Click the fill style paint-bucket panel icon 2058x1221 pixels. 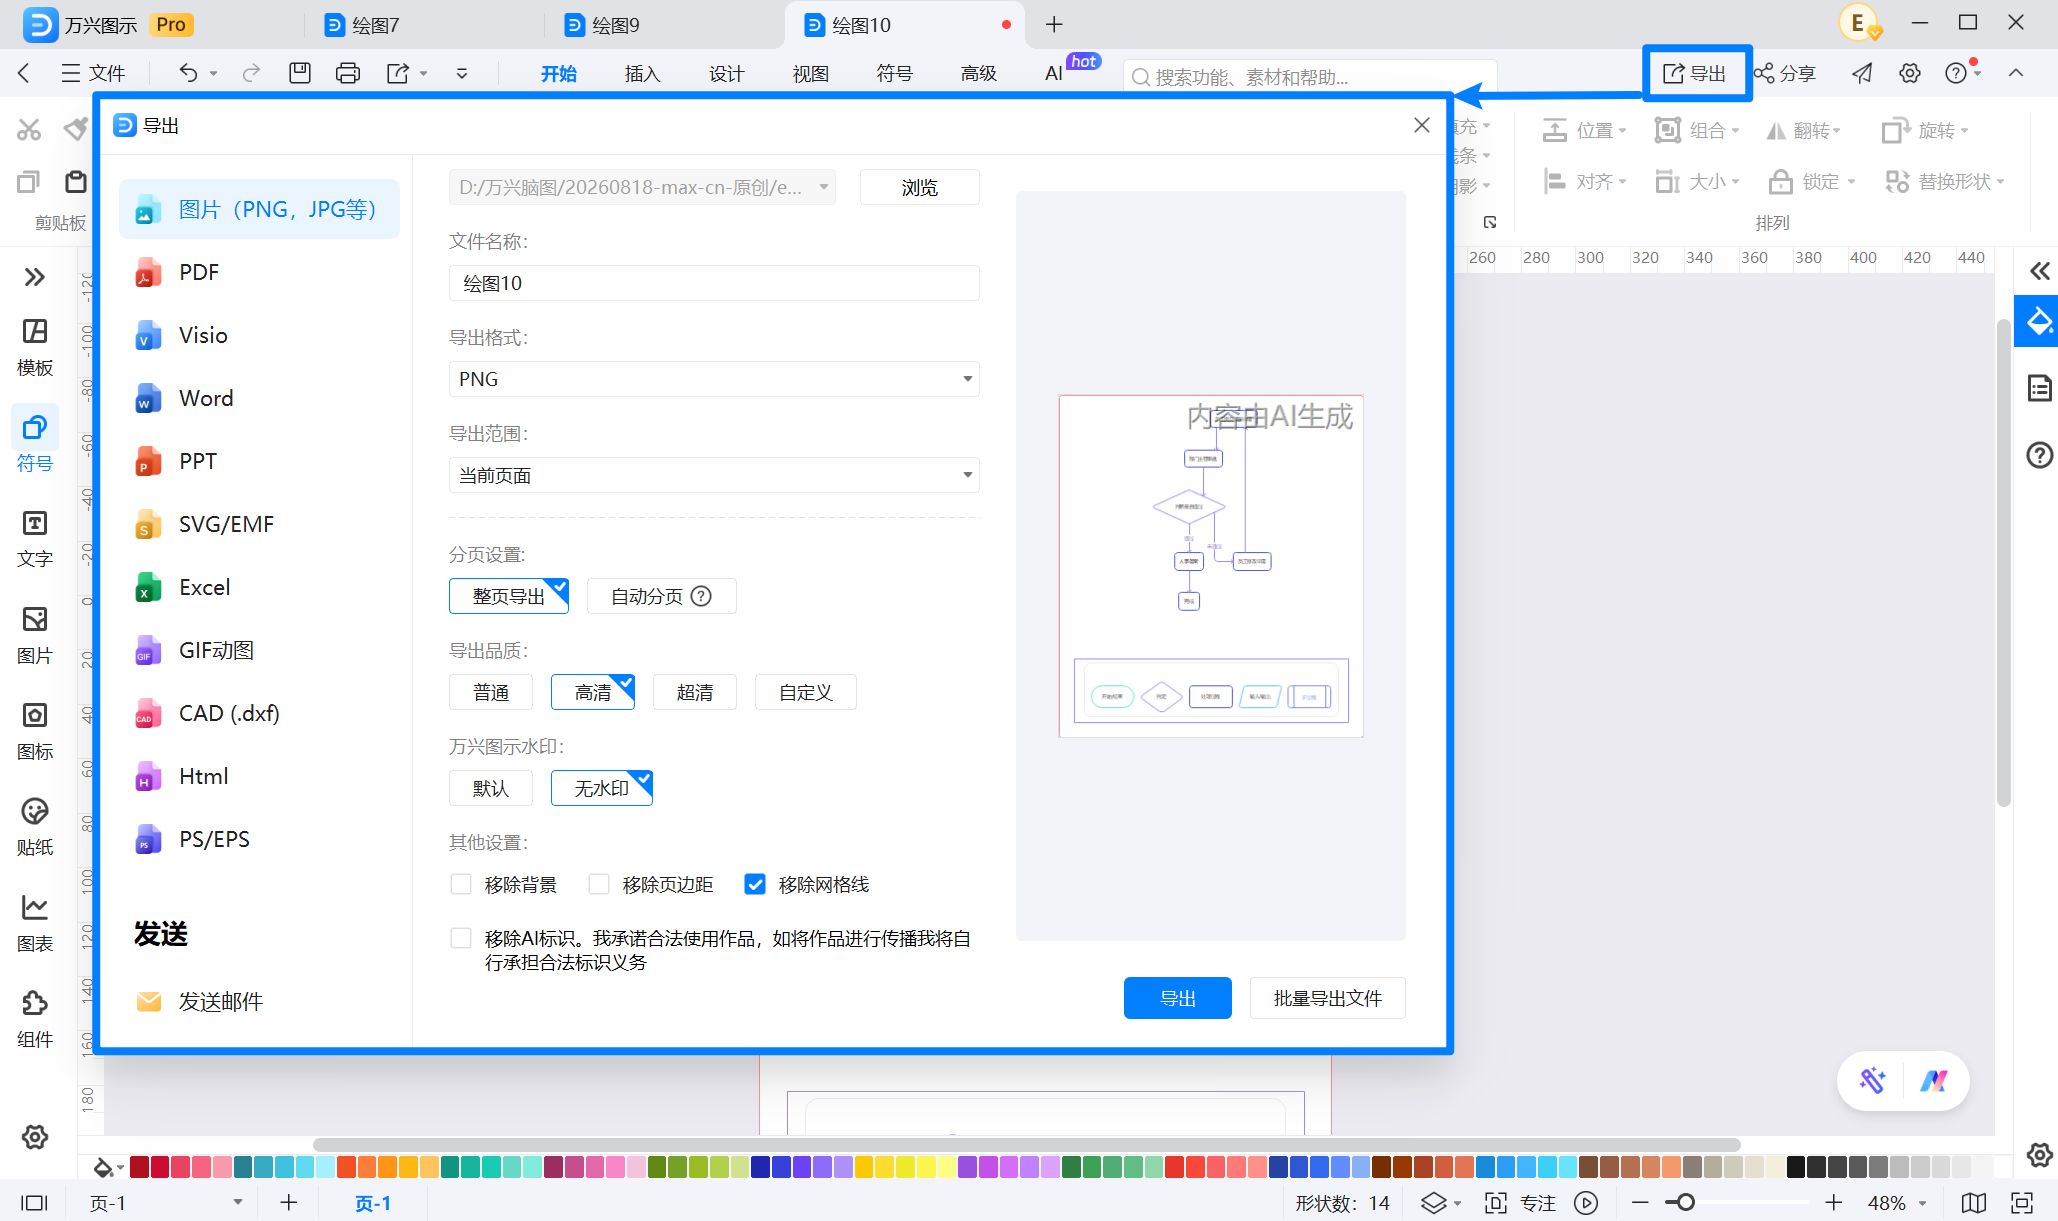[x=2038, y=322]
